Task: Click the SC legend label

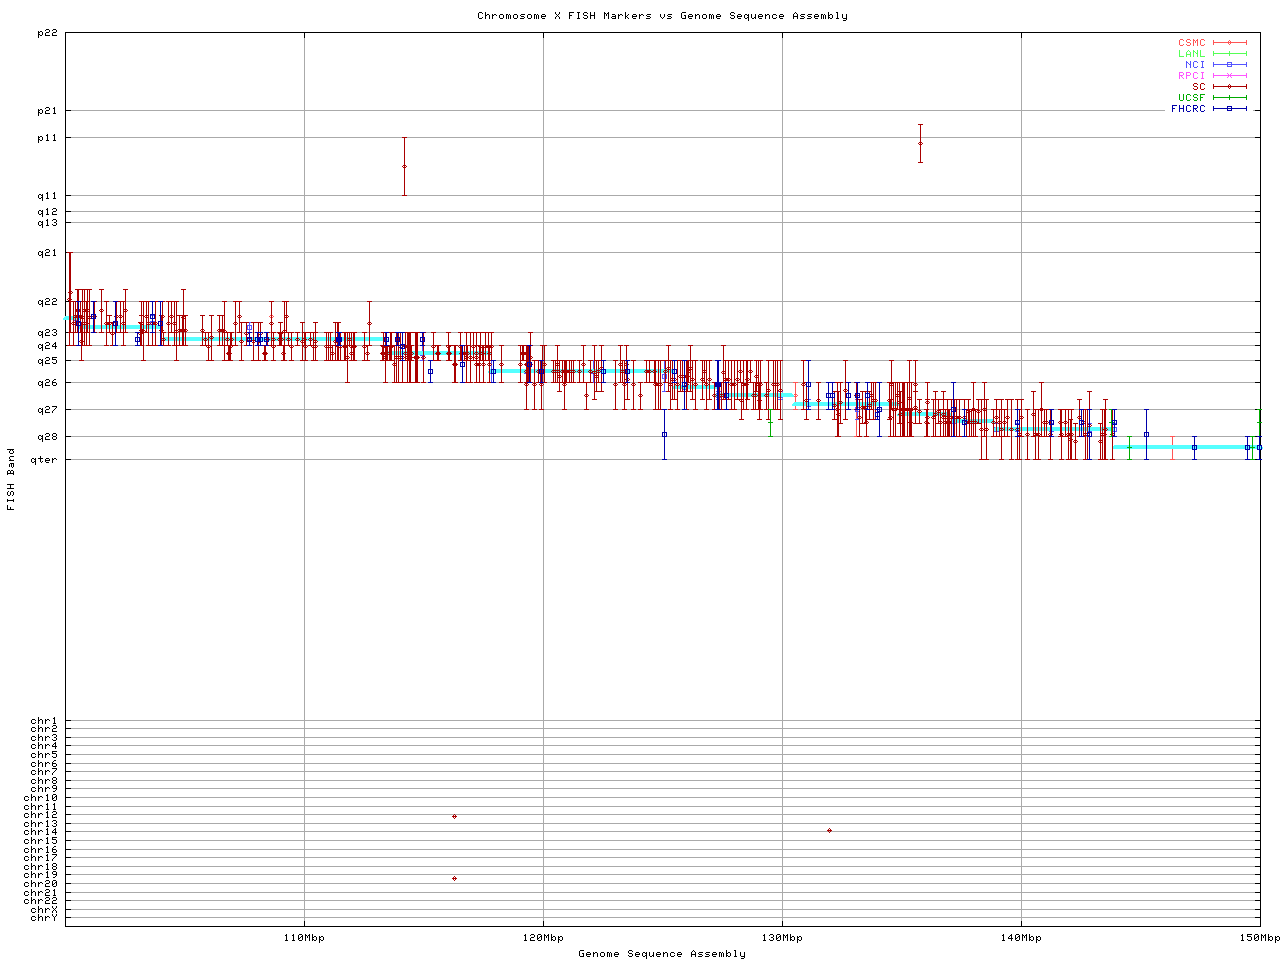Action: point(1198,87)
